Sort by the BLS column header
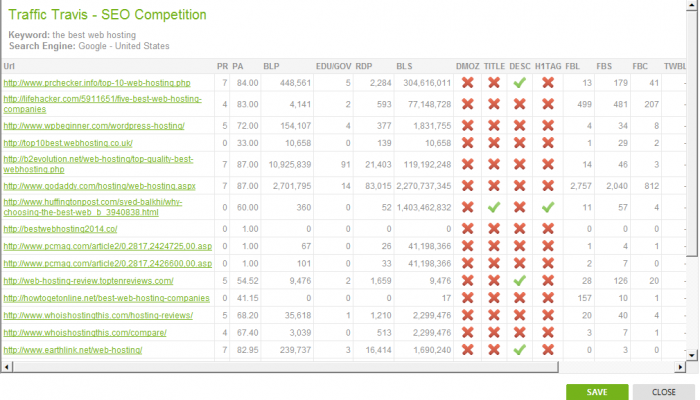700x400 pixels. pos(404,66)
